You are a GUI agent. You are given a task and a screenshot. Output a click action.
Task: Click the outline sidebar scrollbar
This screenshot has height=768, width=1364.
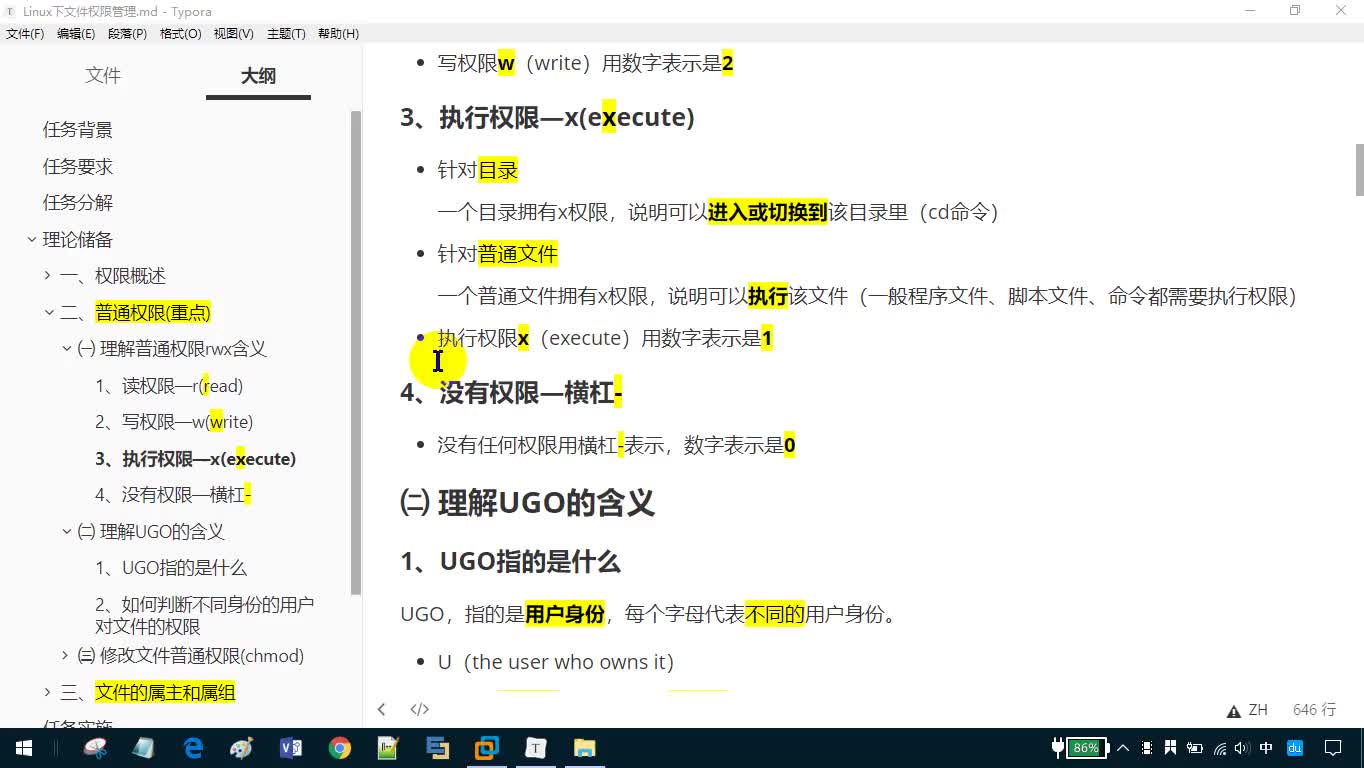coord(355,352)
